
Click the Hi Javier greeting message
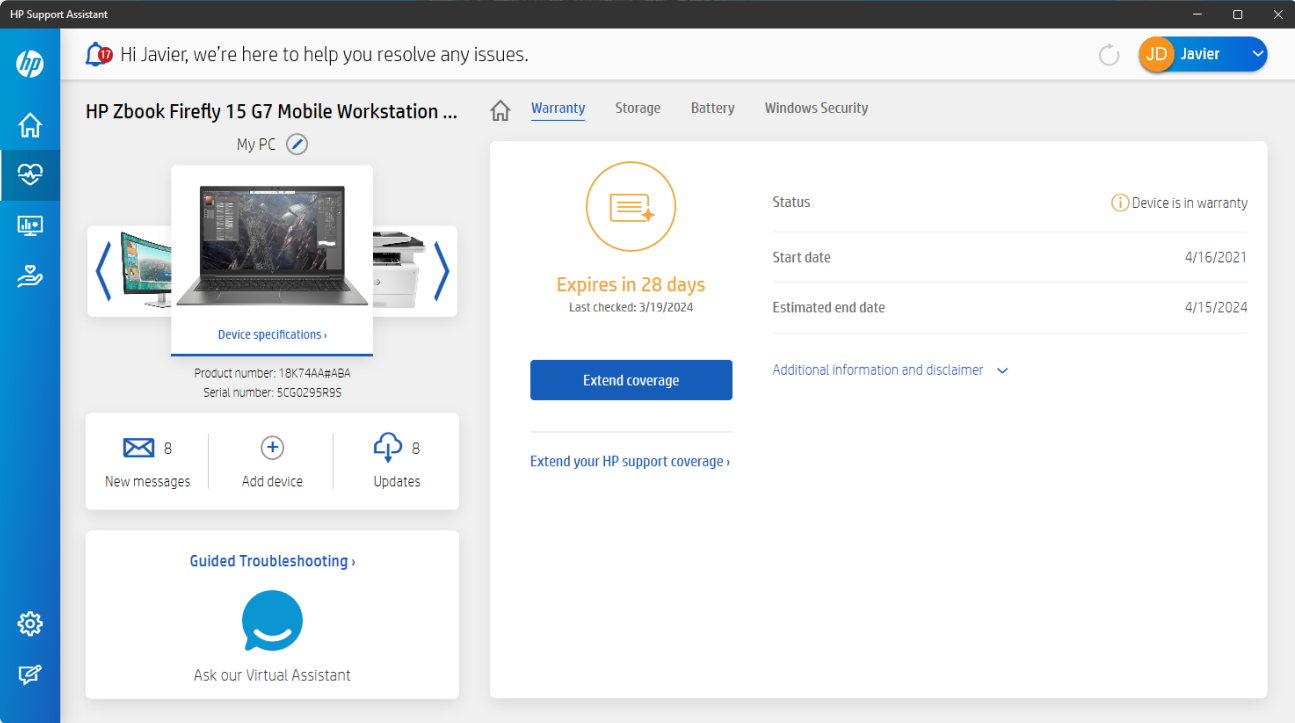[x=324, y=54]
